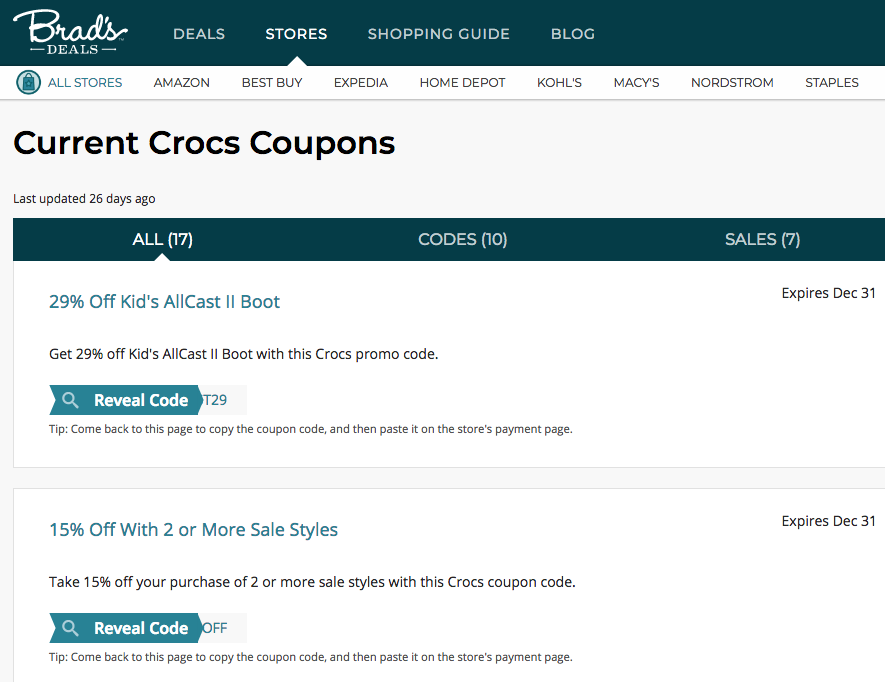Reveal code for the 15% off sale styles coupon
Image resolution: width=885 pixels, height=682 pixels.
tap(140, 628)
